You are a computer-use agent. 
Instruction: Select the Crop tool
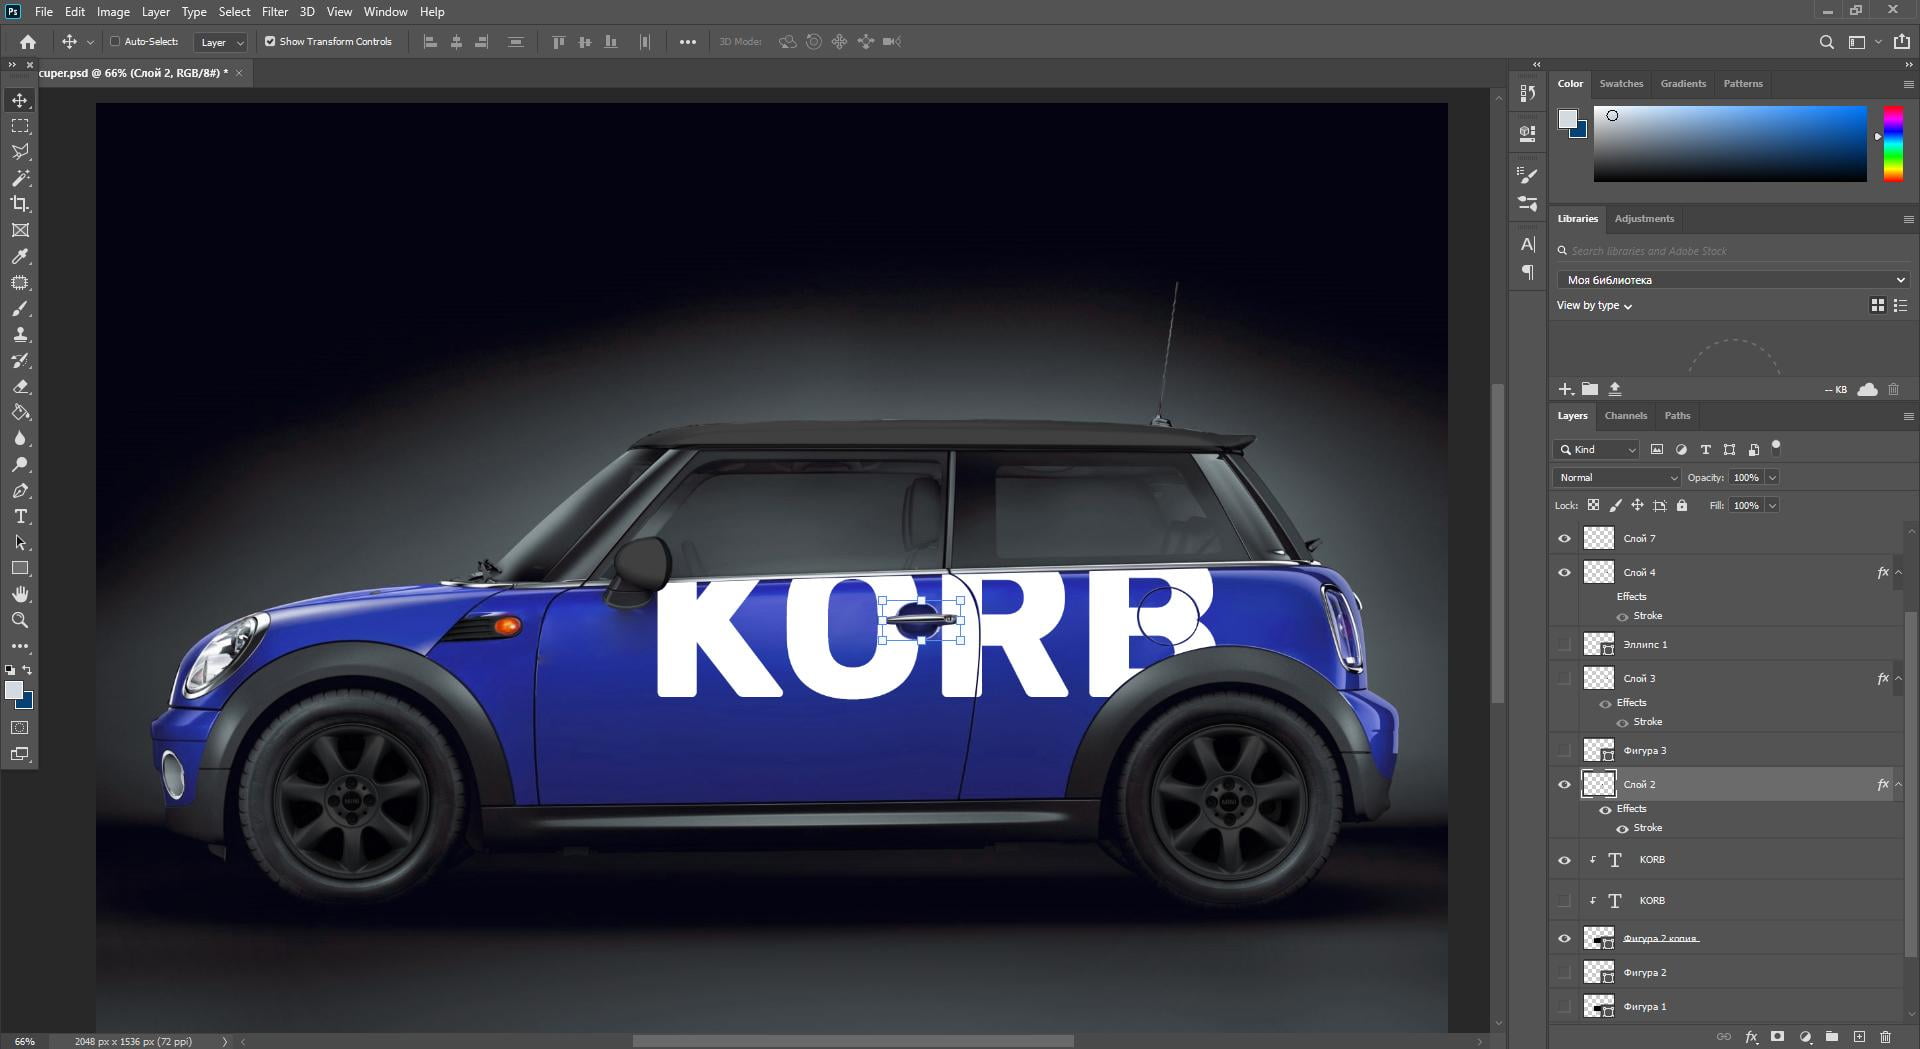(x=20, y=204)
